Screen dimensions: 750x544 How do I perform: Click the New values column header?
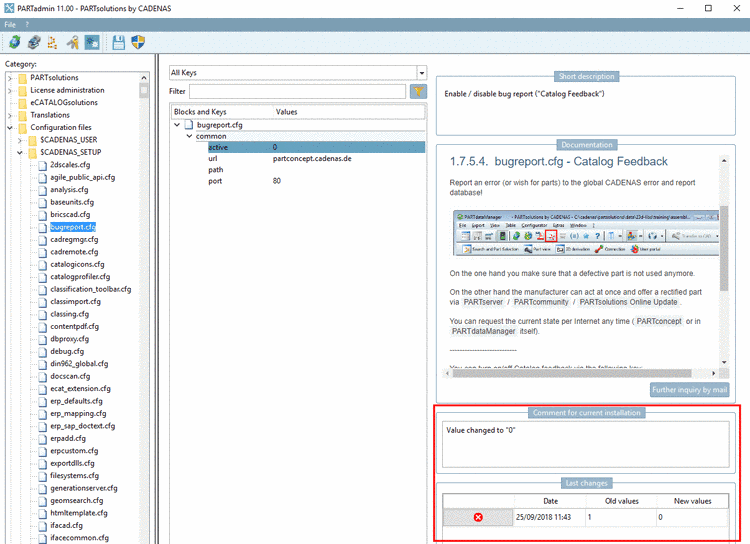coord(693,501)
